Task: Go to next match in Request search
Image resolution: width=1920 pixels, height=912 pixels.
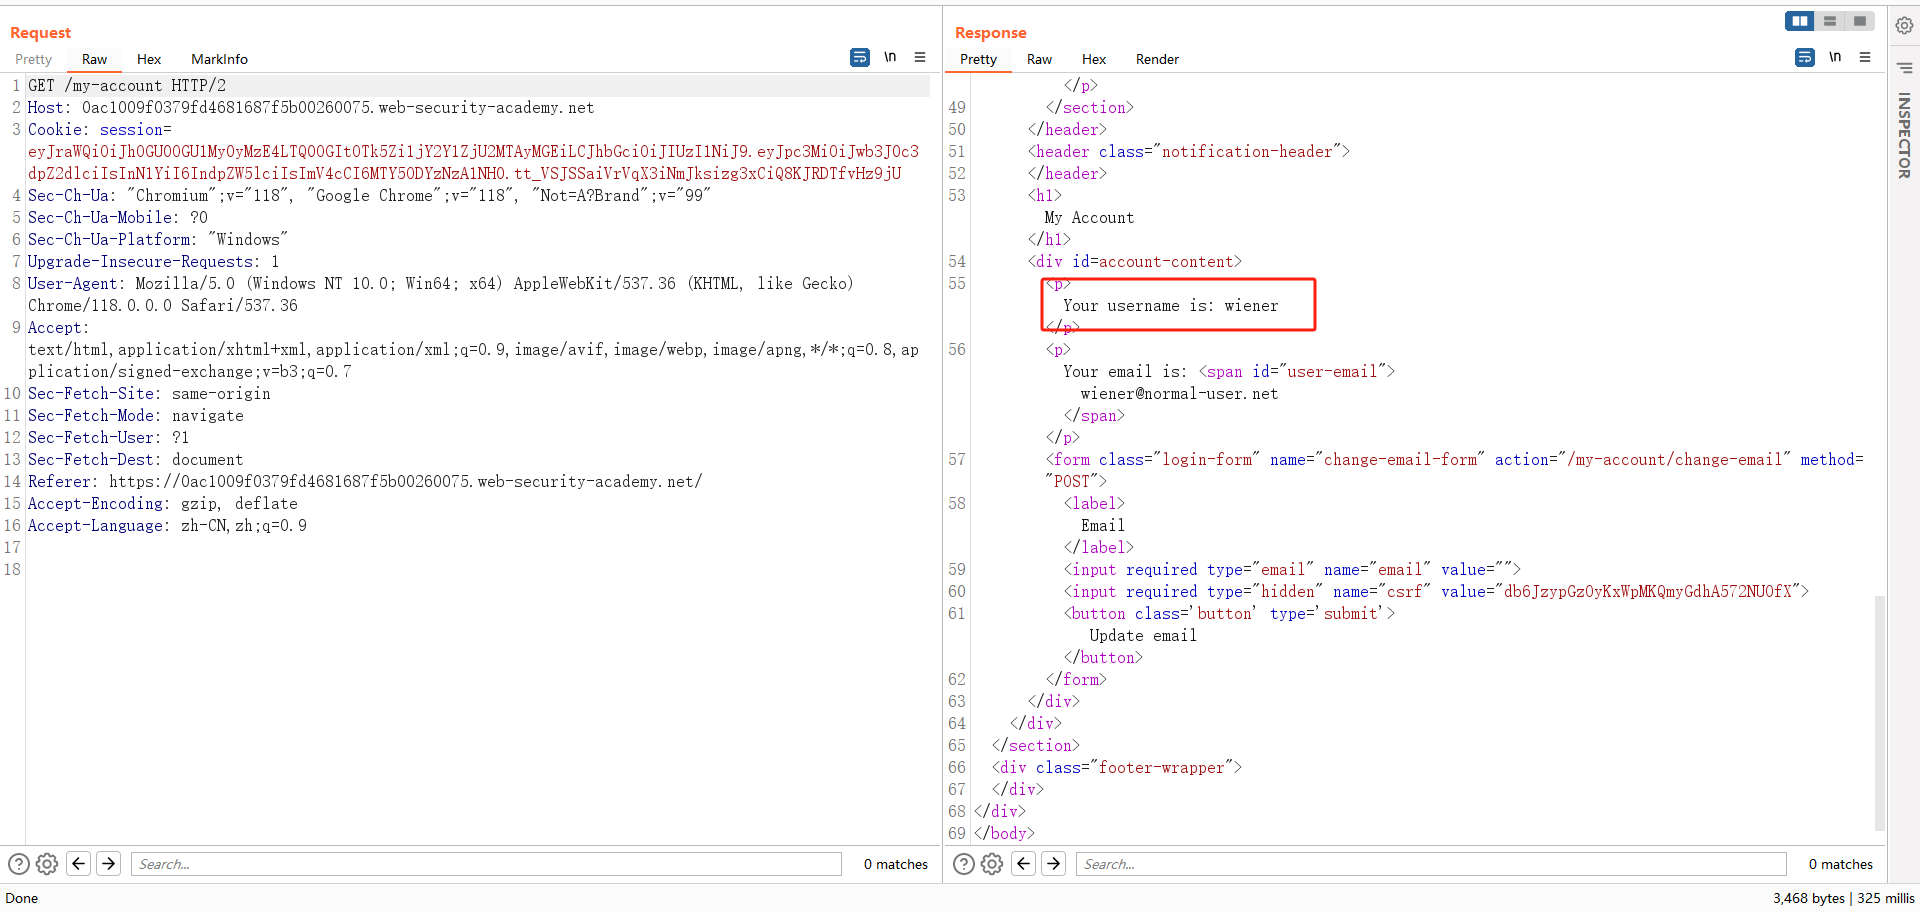Action: pos(109,863)
